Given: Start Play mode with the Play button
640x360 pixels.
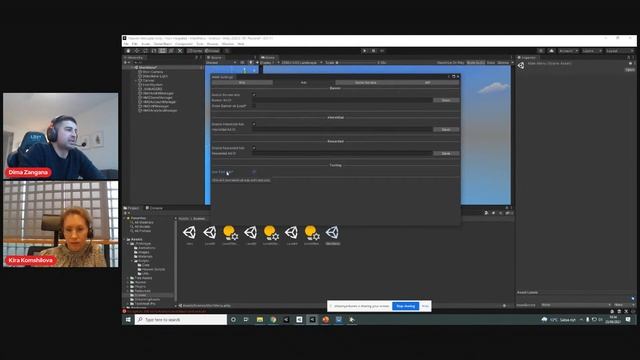Looking at the screenshot, I should [364, 51].
